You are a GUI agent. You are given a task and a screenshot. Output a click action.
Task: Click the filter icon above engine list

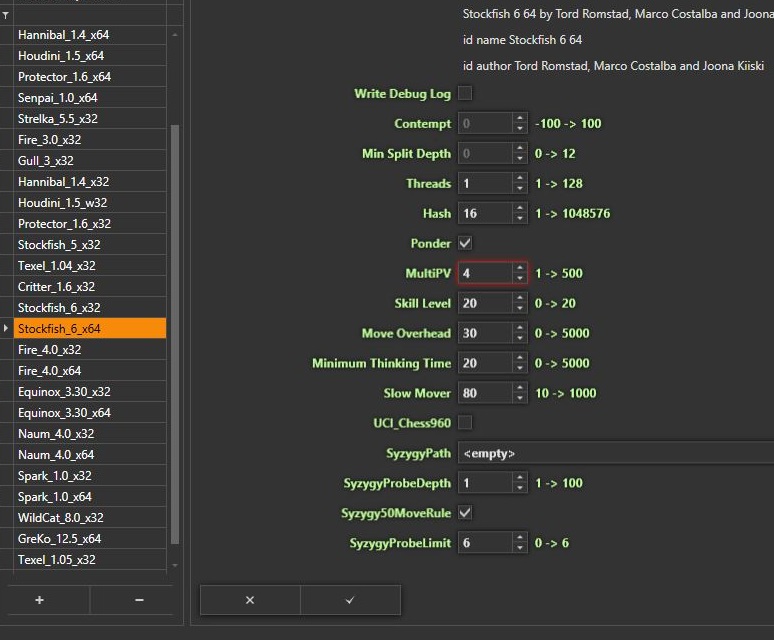(x=5, y=16)
